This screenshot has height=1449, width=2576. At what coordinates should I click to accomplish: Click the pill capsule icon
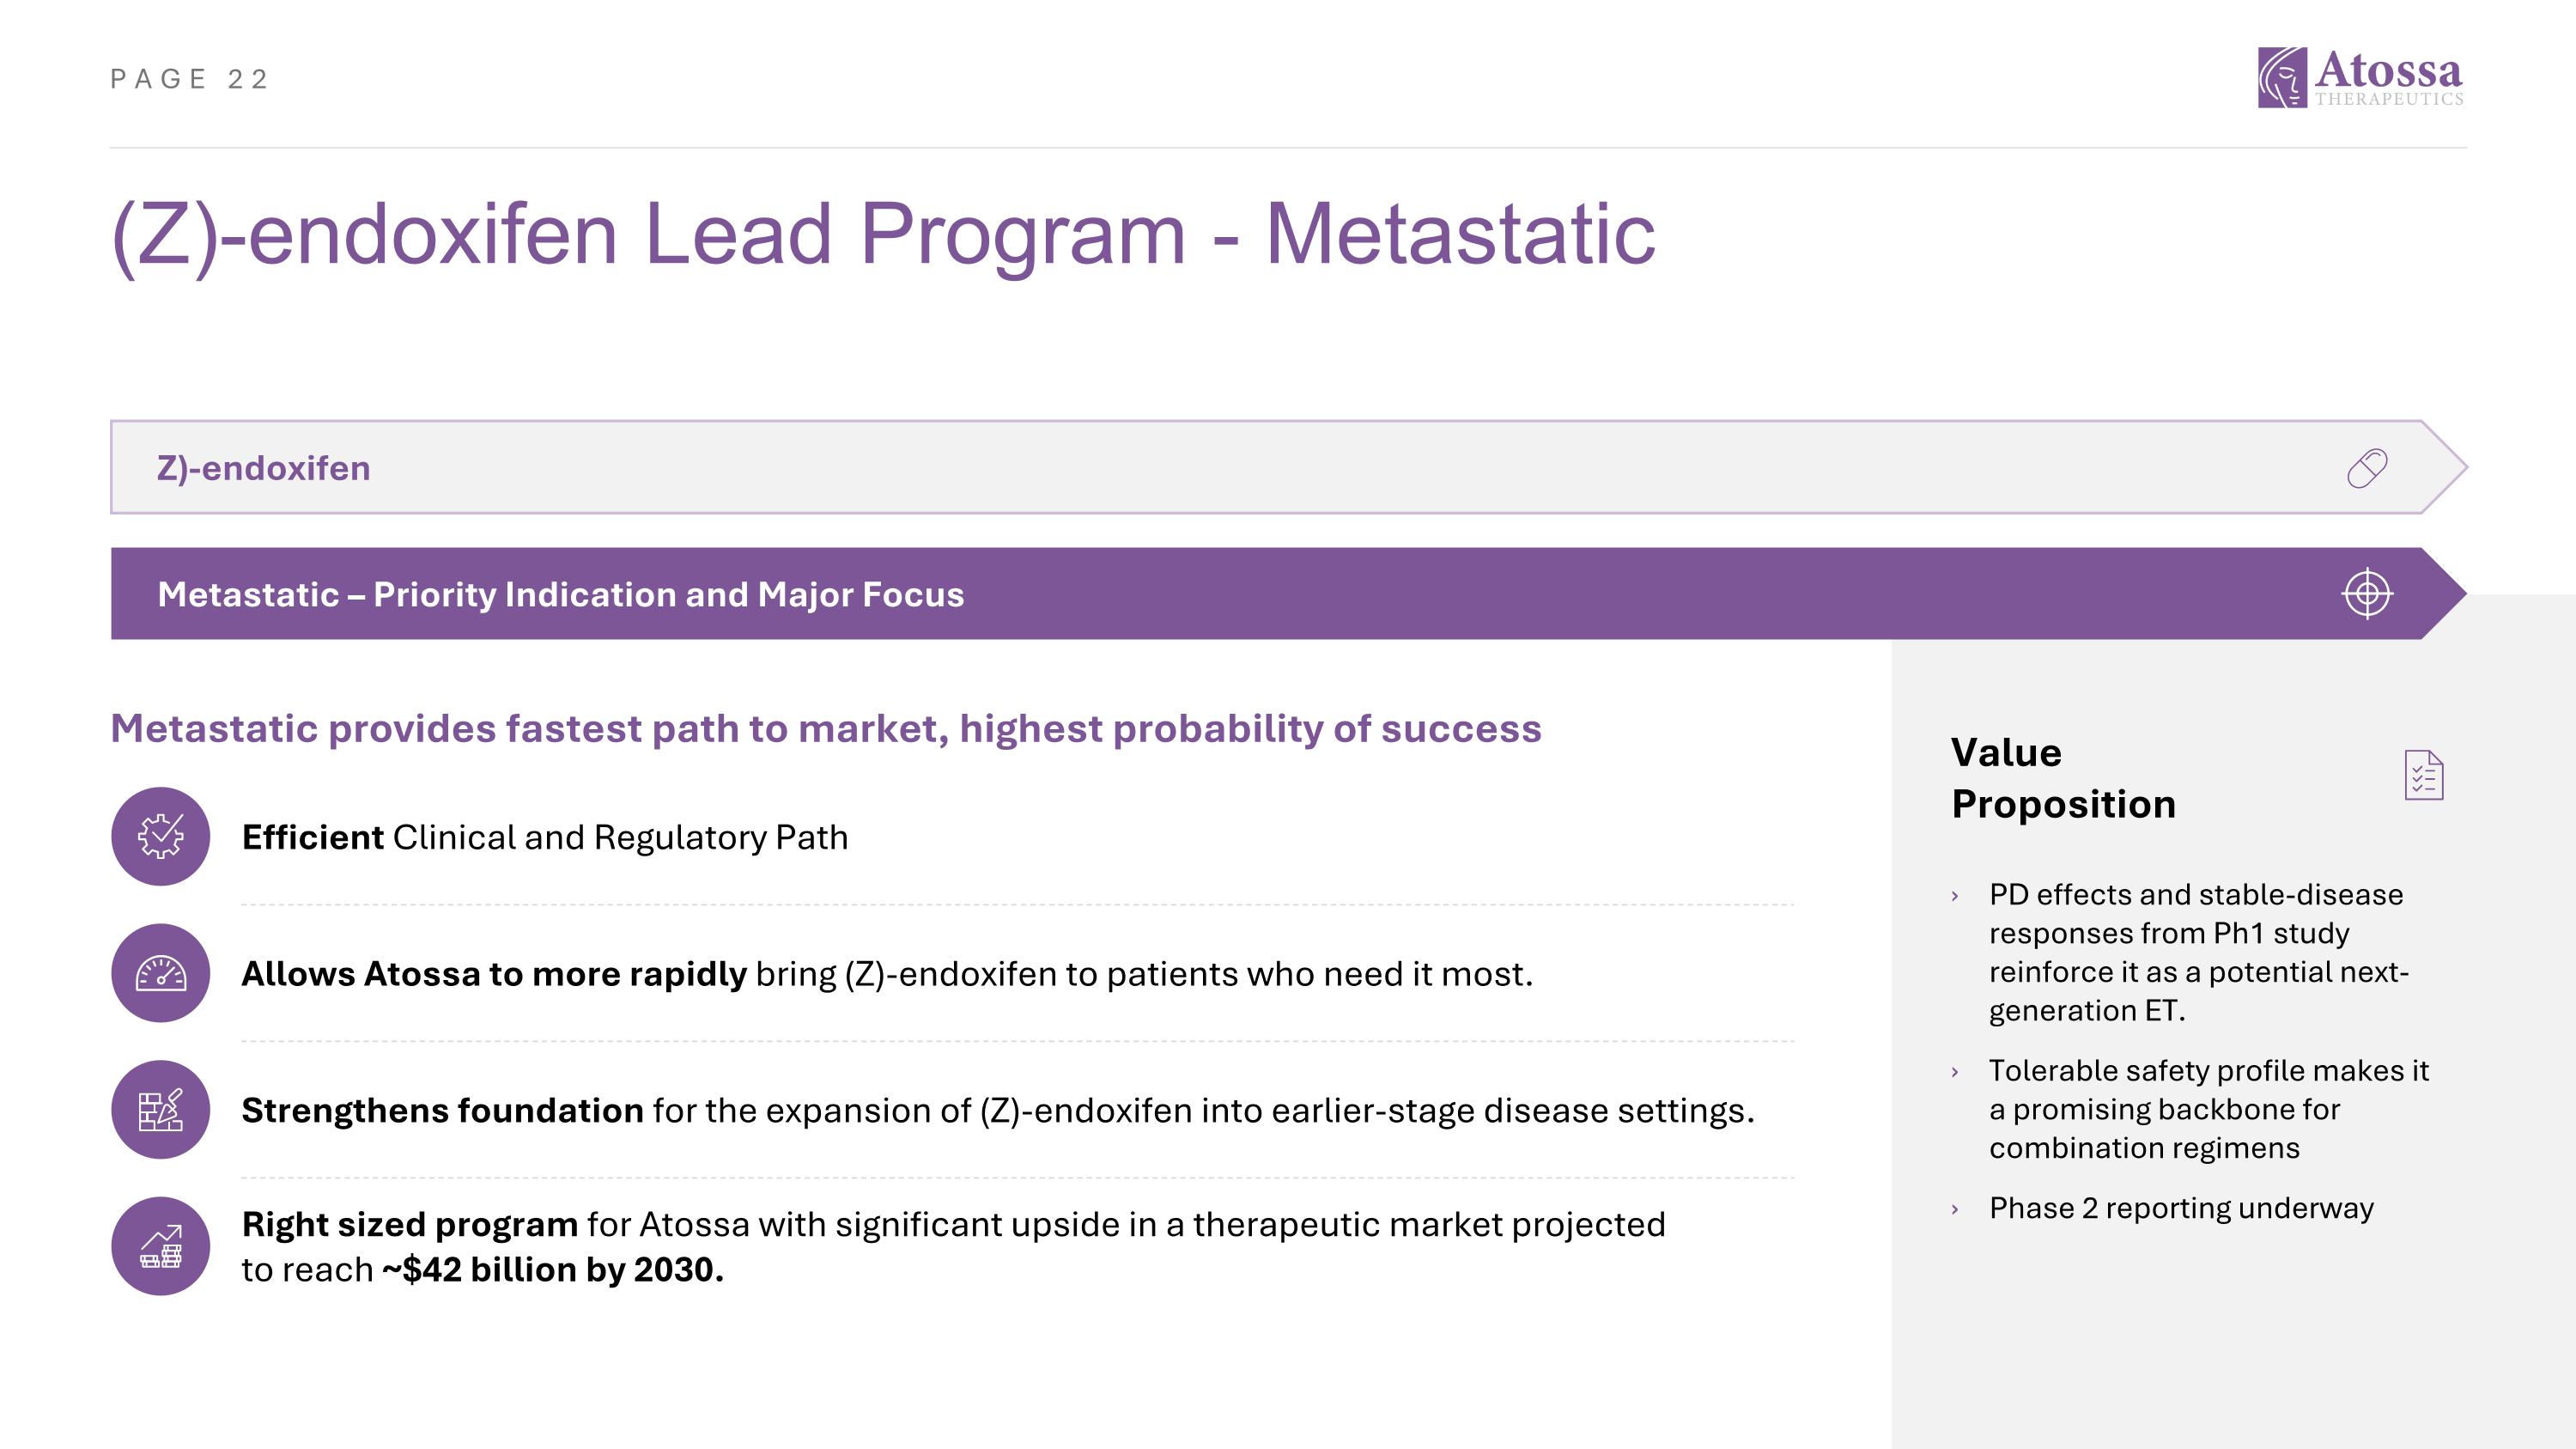[2367, 468]
